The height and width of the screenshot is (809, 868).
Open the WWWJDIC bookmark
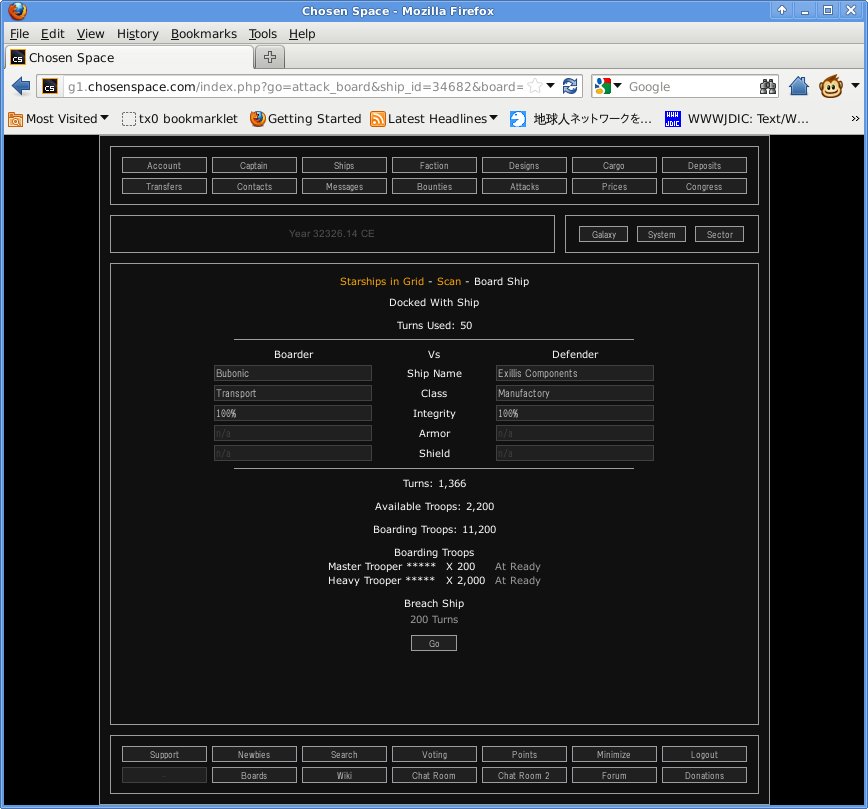[x=736, y=118]
